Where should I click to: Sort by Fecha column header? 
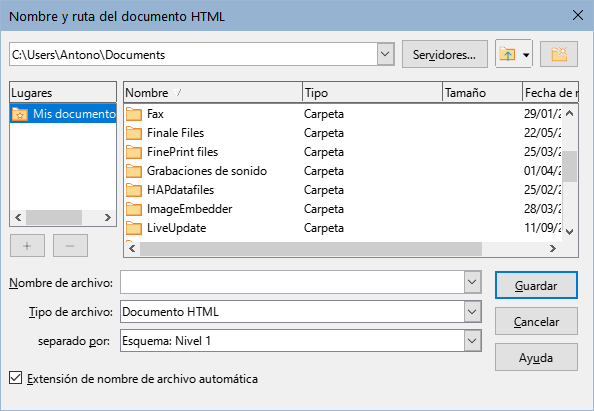[550, 92]
